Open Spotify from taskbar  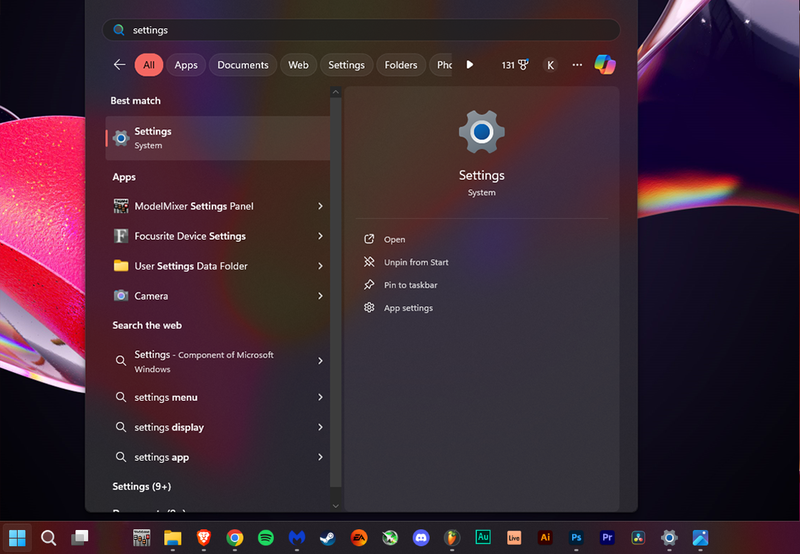266,537
